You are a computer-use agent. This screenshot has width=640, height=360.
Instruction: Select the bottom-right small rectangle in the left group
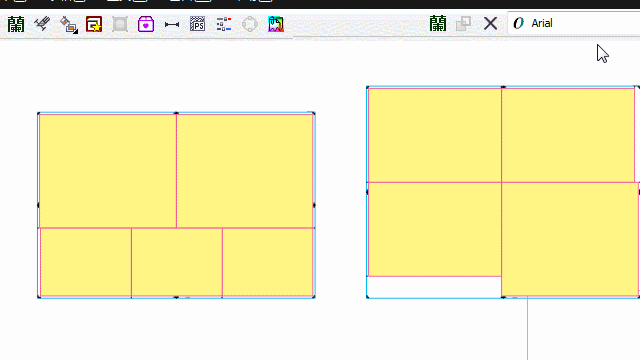[268, 262]
